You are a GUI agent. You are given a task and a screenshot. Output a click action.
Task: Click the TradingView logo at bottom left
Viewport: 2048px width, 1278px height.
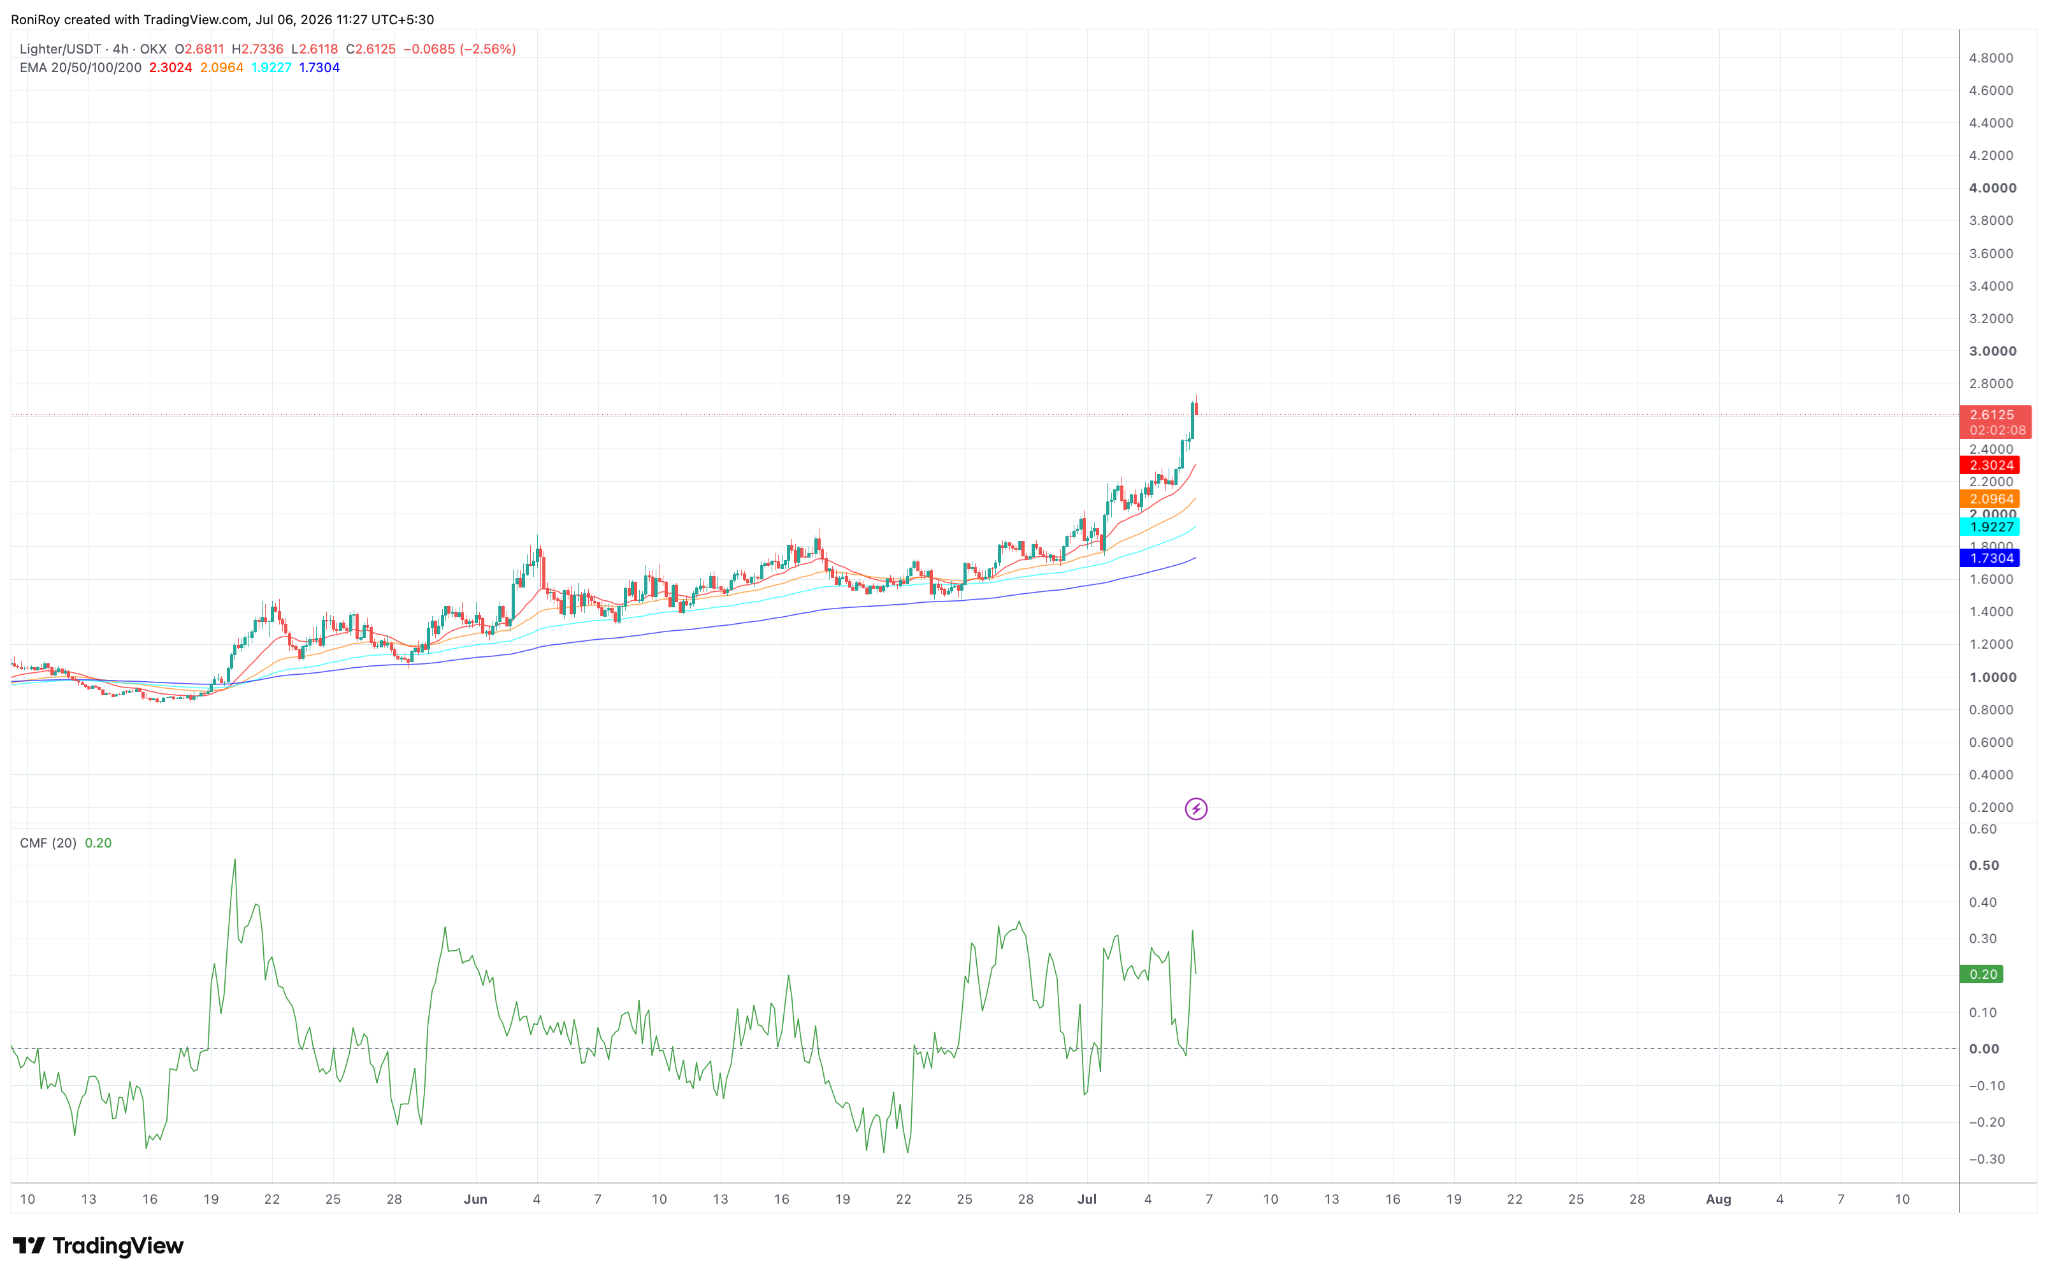[98, 1246]
